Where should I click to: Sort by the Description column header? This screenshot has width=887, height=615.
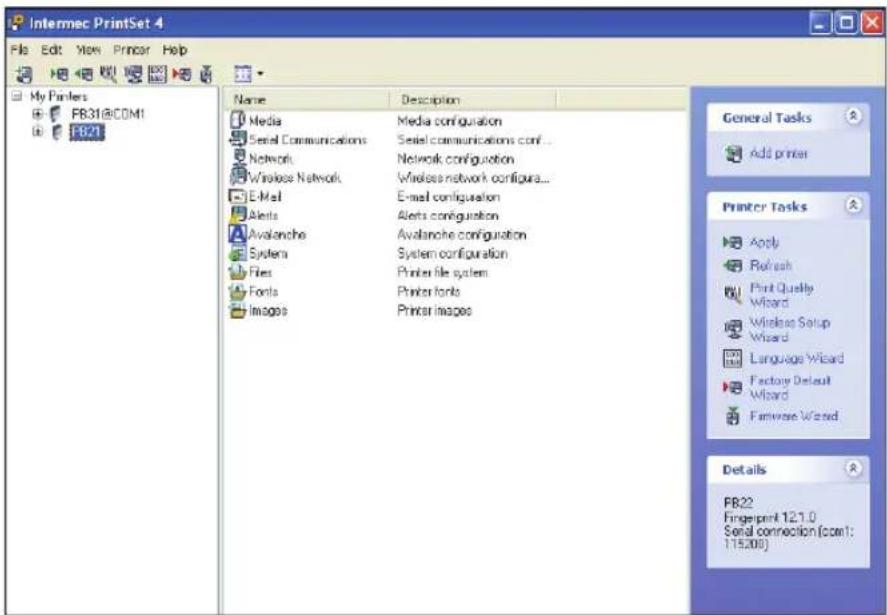point(473,100)
